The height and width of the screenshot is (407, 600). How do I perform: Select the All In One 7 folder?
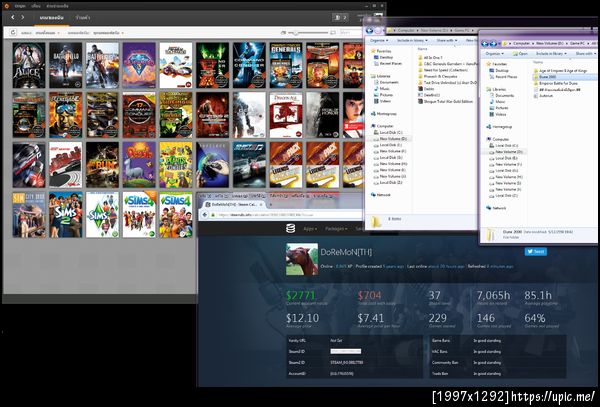(x=430, y=57)
